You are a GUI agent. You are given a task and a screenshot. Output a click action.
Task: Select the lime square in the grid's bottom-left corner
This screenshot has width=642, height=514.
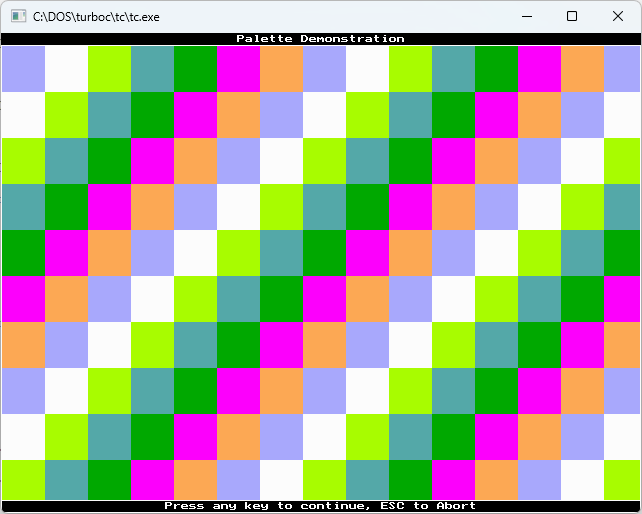pyautogui.click(x=23, y=480)
